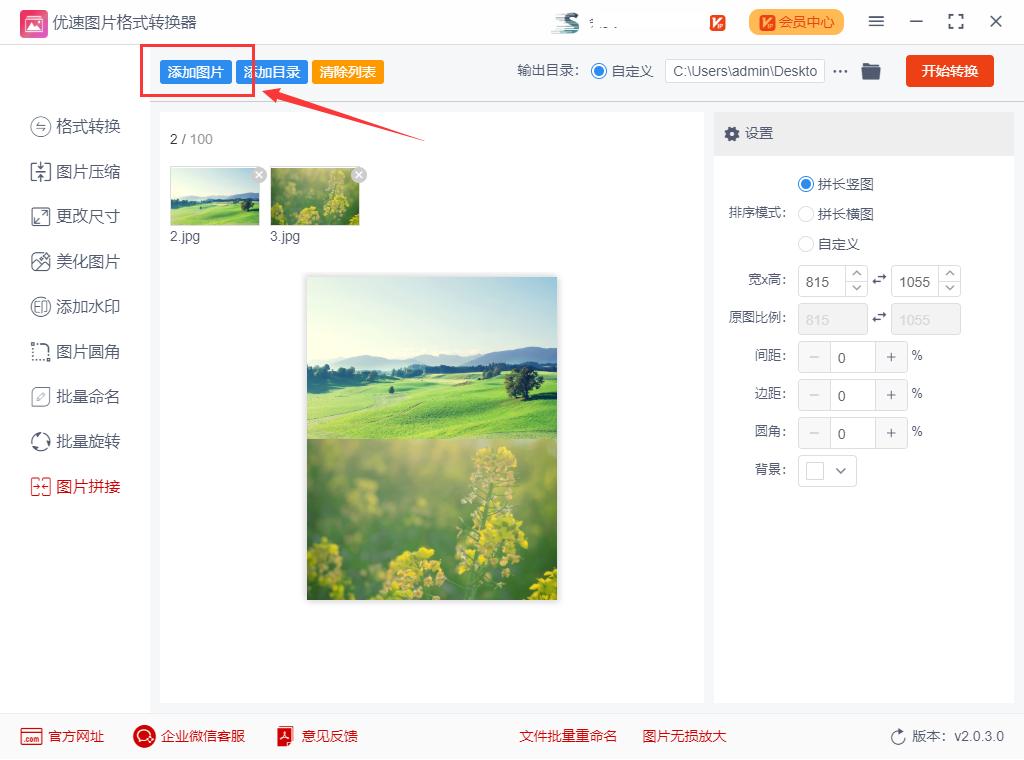Select the 2.jpg thumbnail
Viewport: 1024px width, 760px height.
[214, 196]
